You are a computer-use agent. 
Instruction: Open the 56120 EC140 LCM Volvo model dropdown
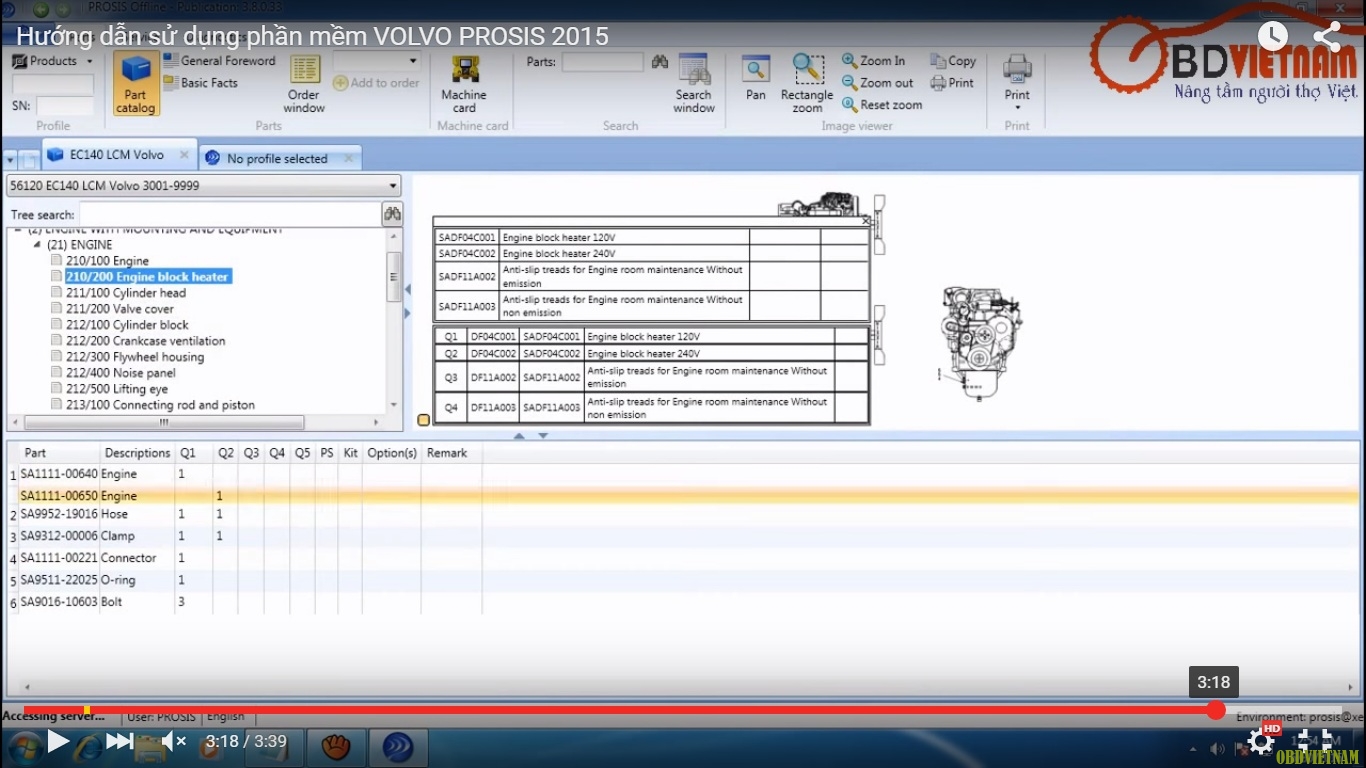click(x=203, y=186)
